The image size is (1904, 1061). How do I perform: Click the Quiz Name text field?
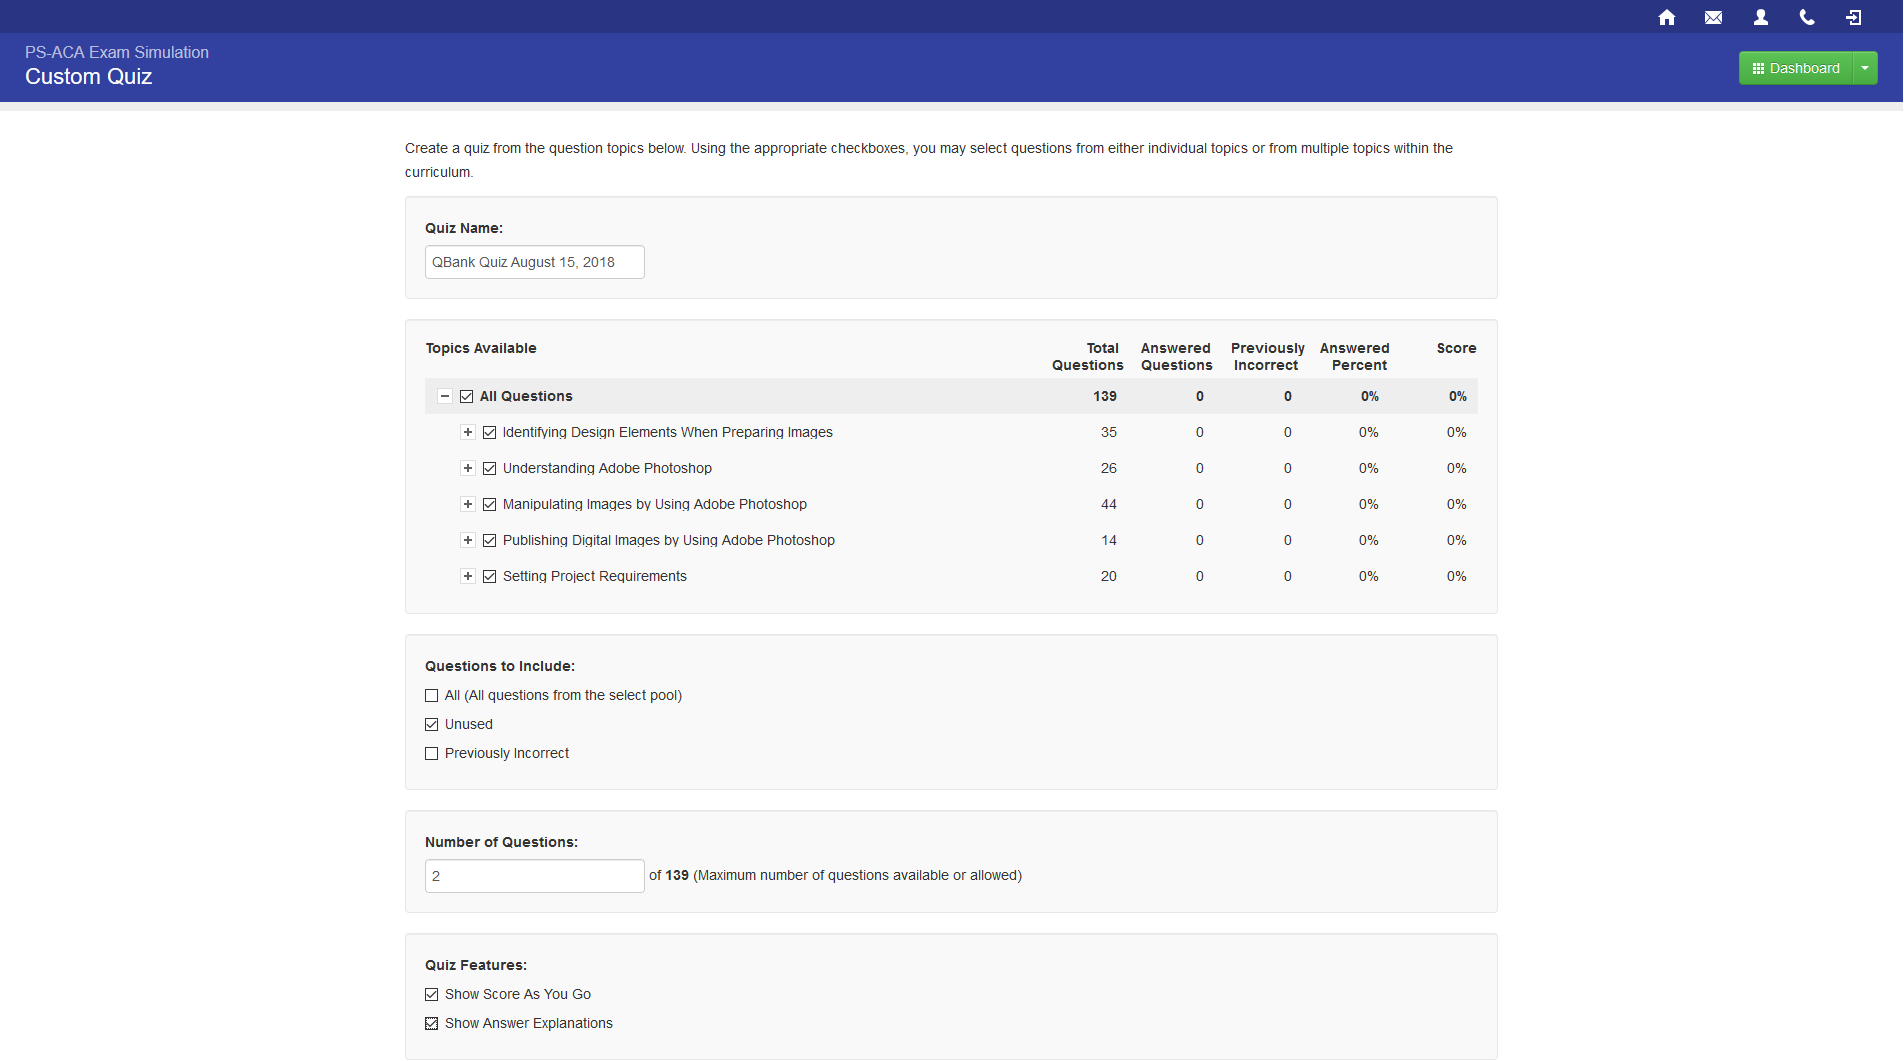pyautogui.click(x=534, y=262)
